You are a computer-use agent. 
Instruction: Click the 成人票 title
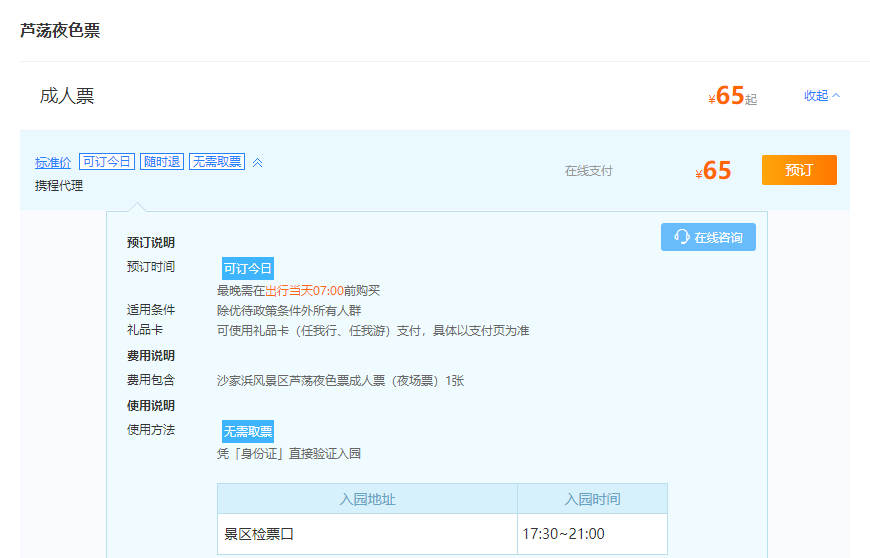[67, 96]
